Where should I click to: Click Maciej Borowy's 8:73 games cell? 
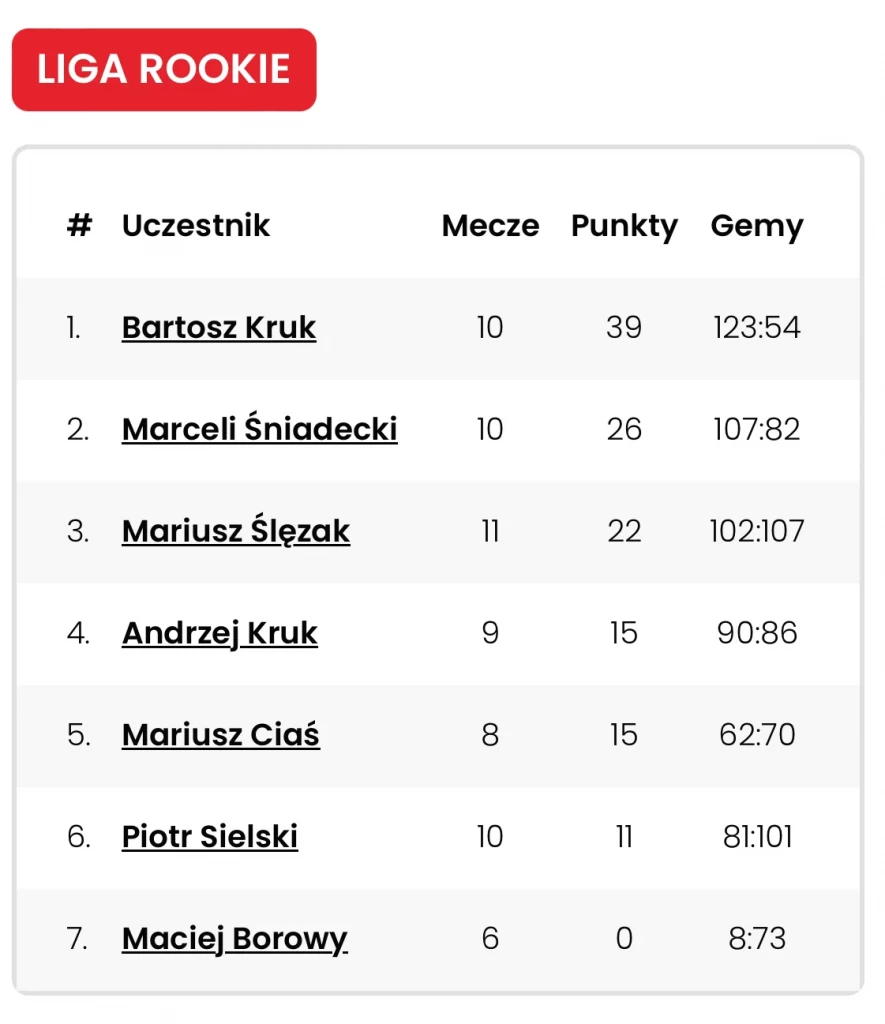(x=757, y=938)
